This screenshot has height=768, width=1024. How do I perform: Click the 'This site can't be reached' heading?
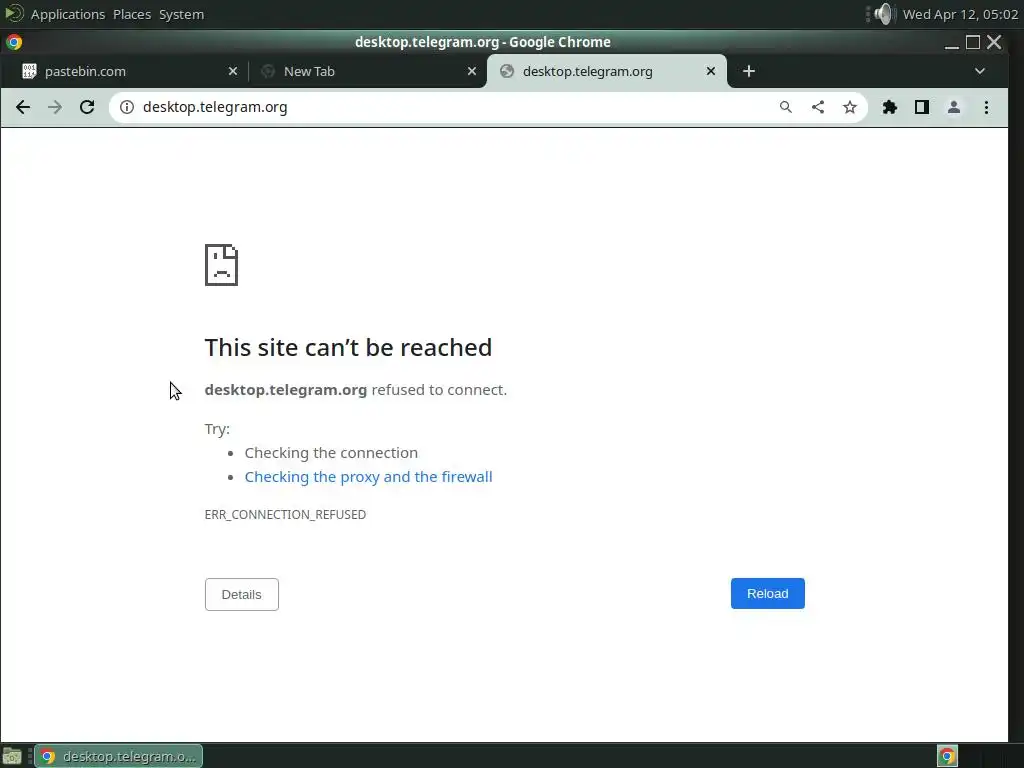[348, 347]
